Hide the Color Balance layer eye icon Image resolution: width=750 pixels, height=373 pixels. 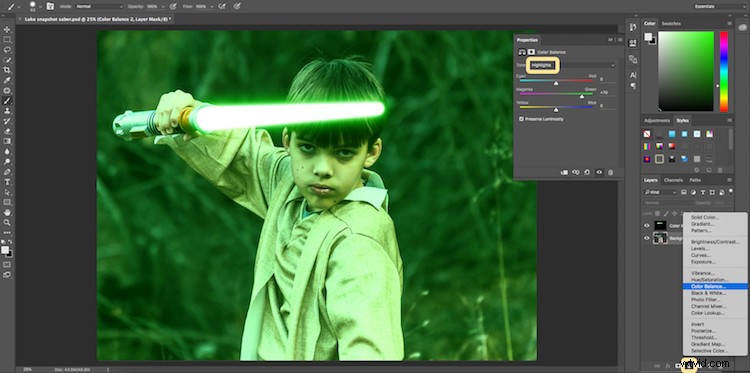[x=647, y=226]
